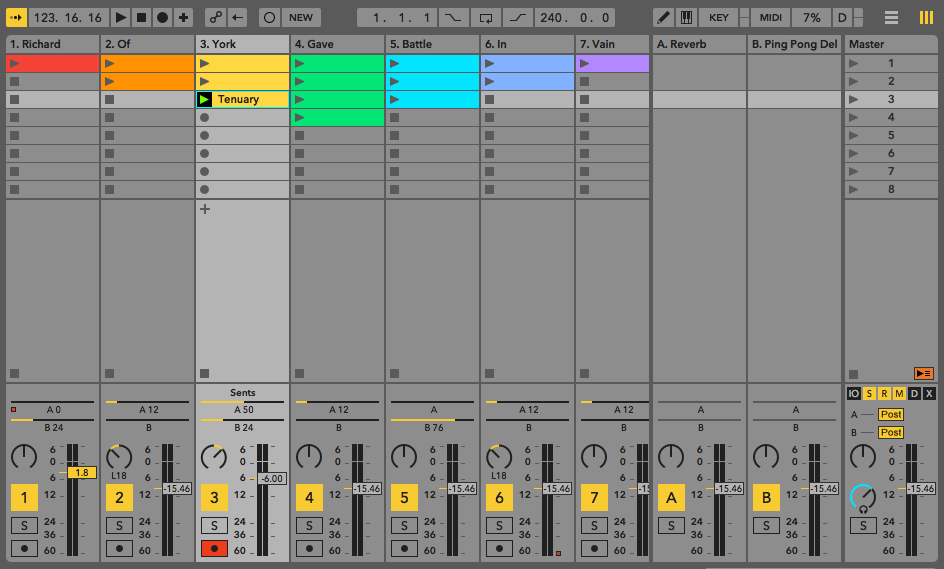
Task: Toggle the IO section visibility button
Action: coord(853,393)
